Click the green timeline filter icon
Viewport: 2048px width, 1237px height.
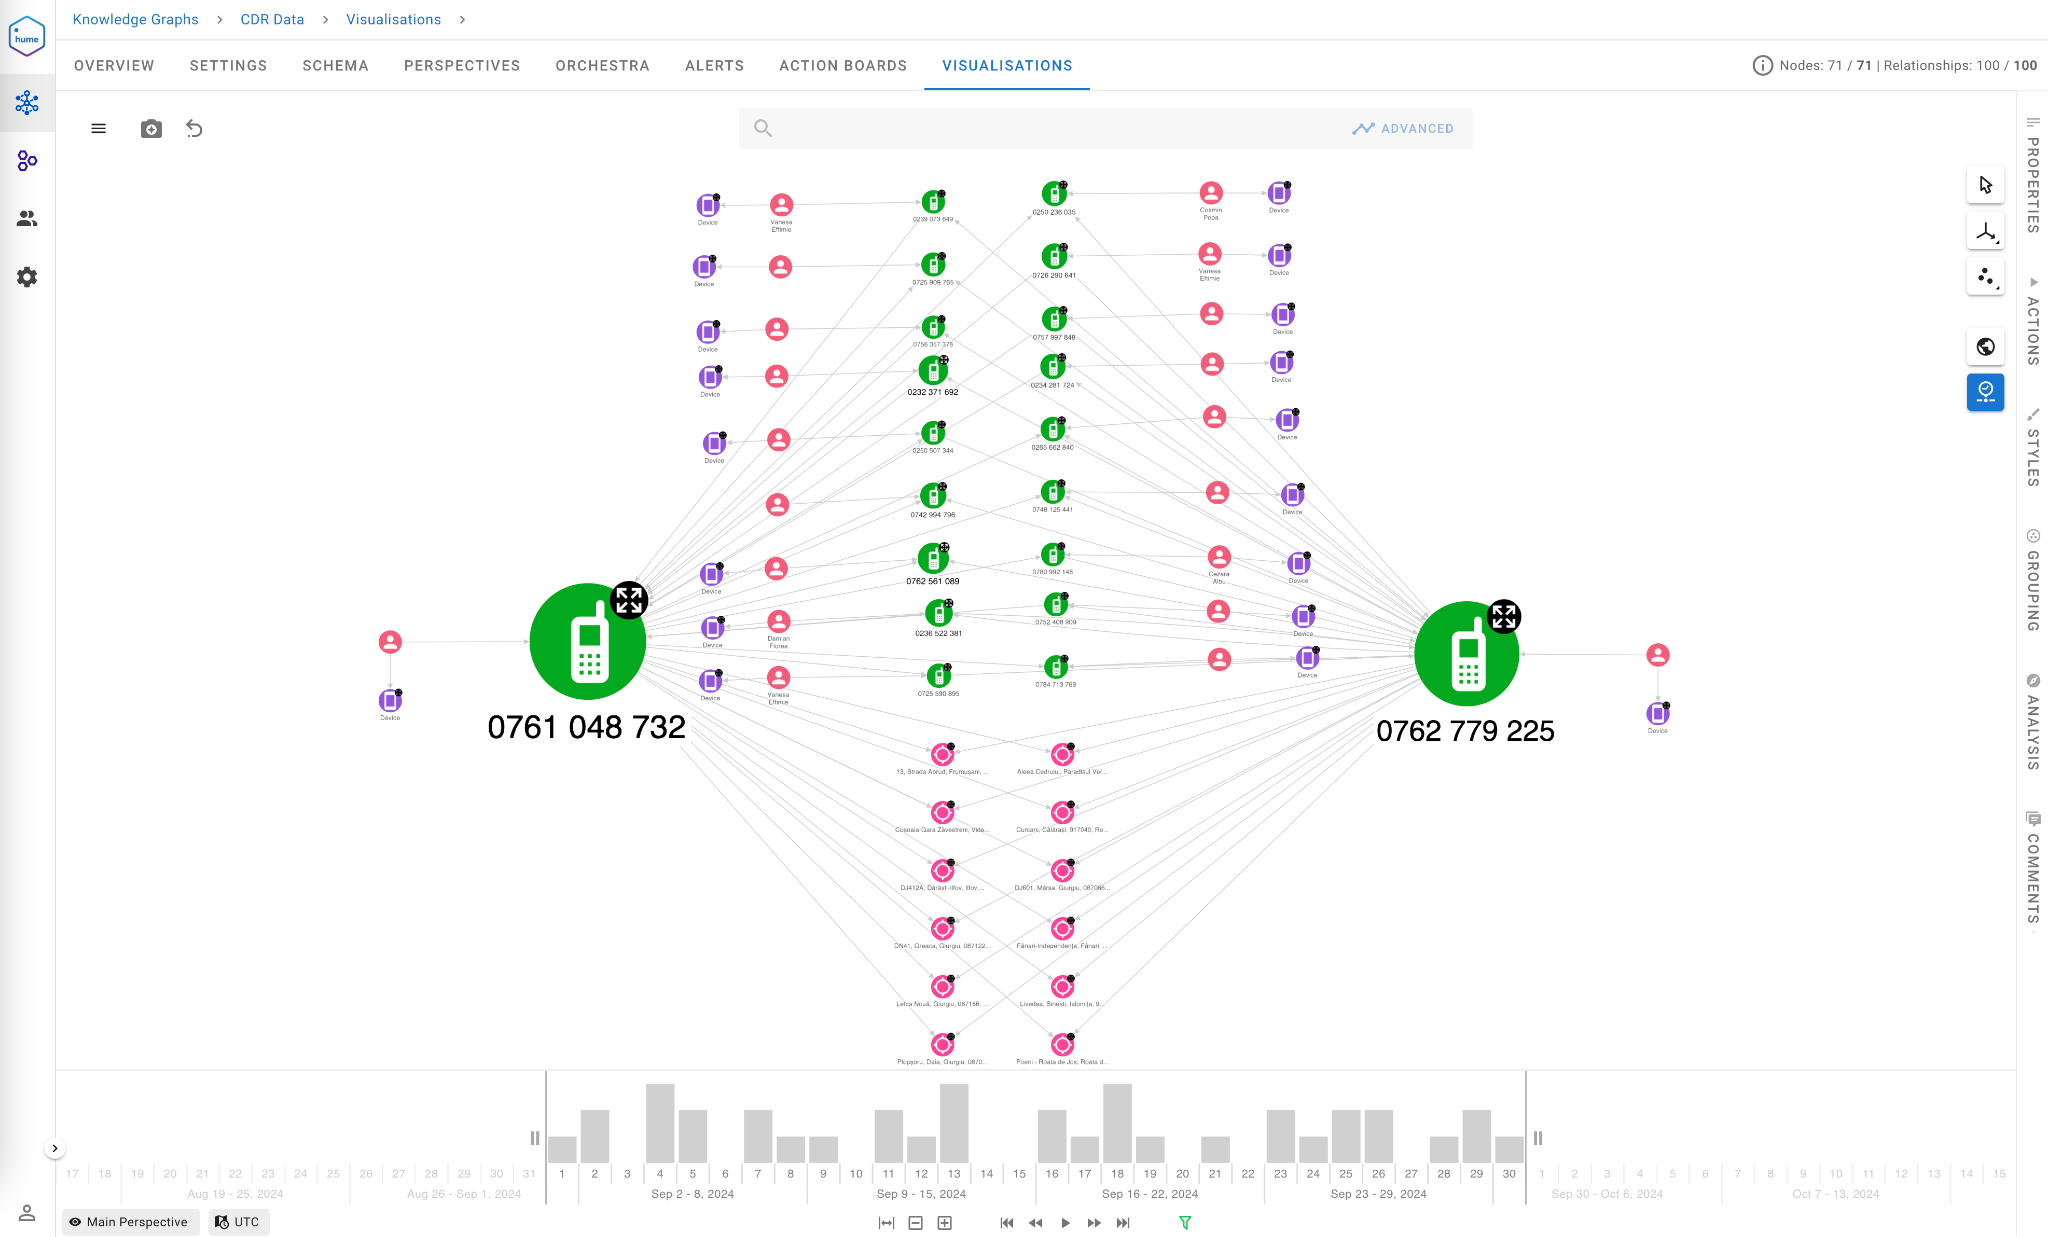tap(1185, 1222)
